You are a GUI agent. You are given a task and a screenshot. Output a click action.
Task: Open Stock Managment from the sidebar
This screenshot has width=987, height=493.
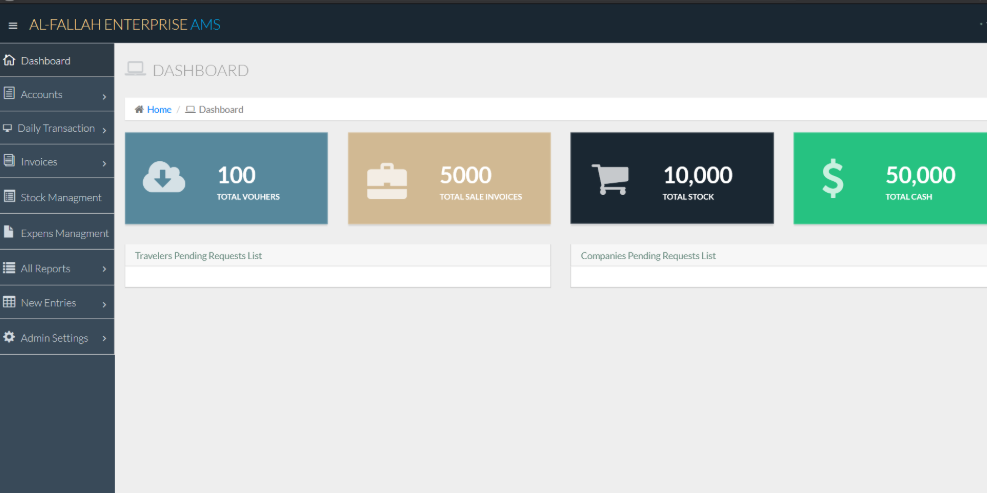pos(60,198)
